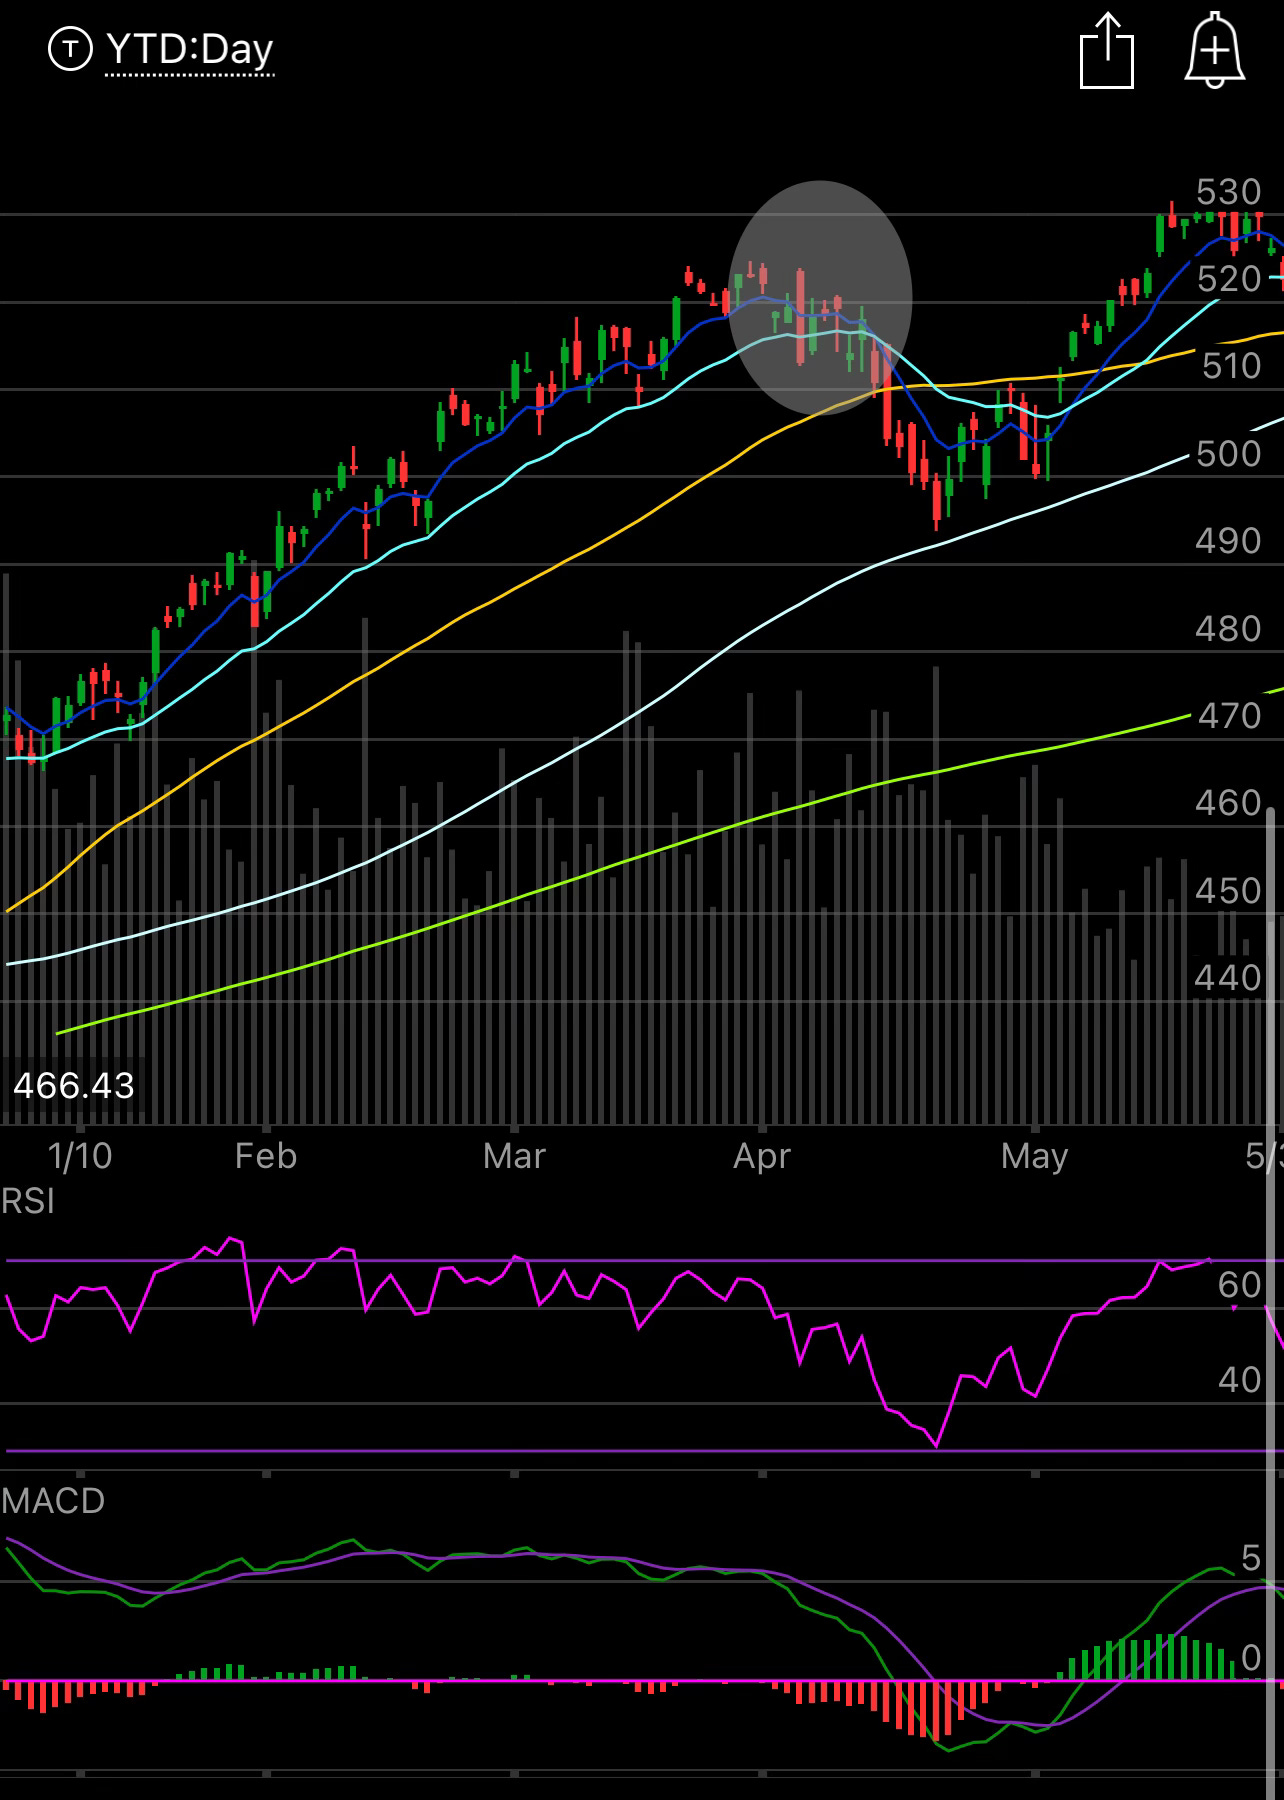The height and width of the screenshot is (1800, 1284).
Task: Tap the add alert bell icon
Action: point(1214,50)
